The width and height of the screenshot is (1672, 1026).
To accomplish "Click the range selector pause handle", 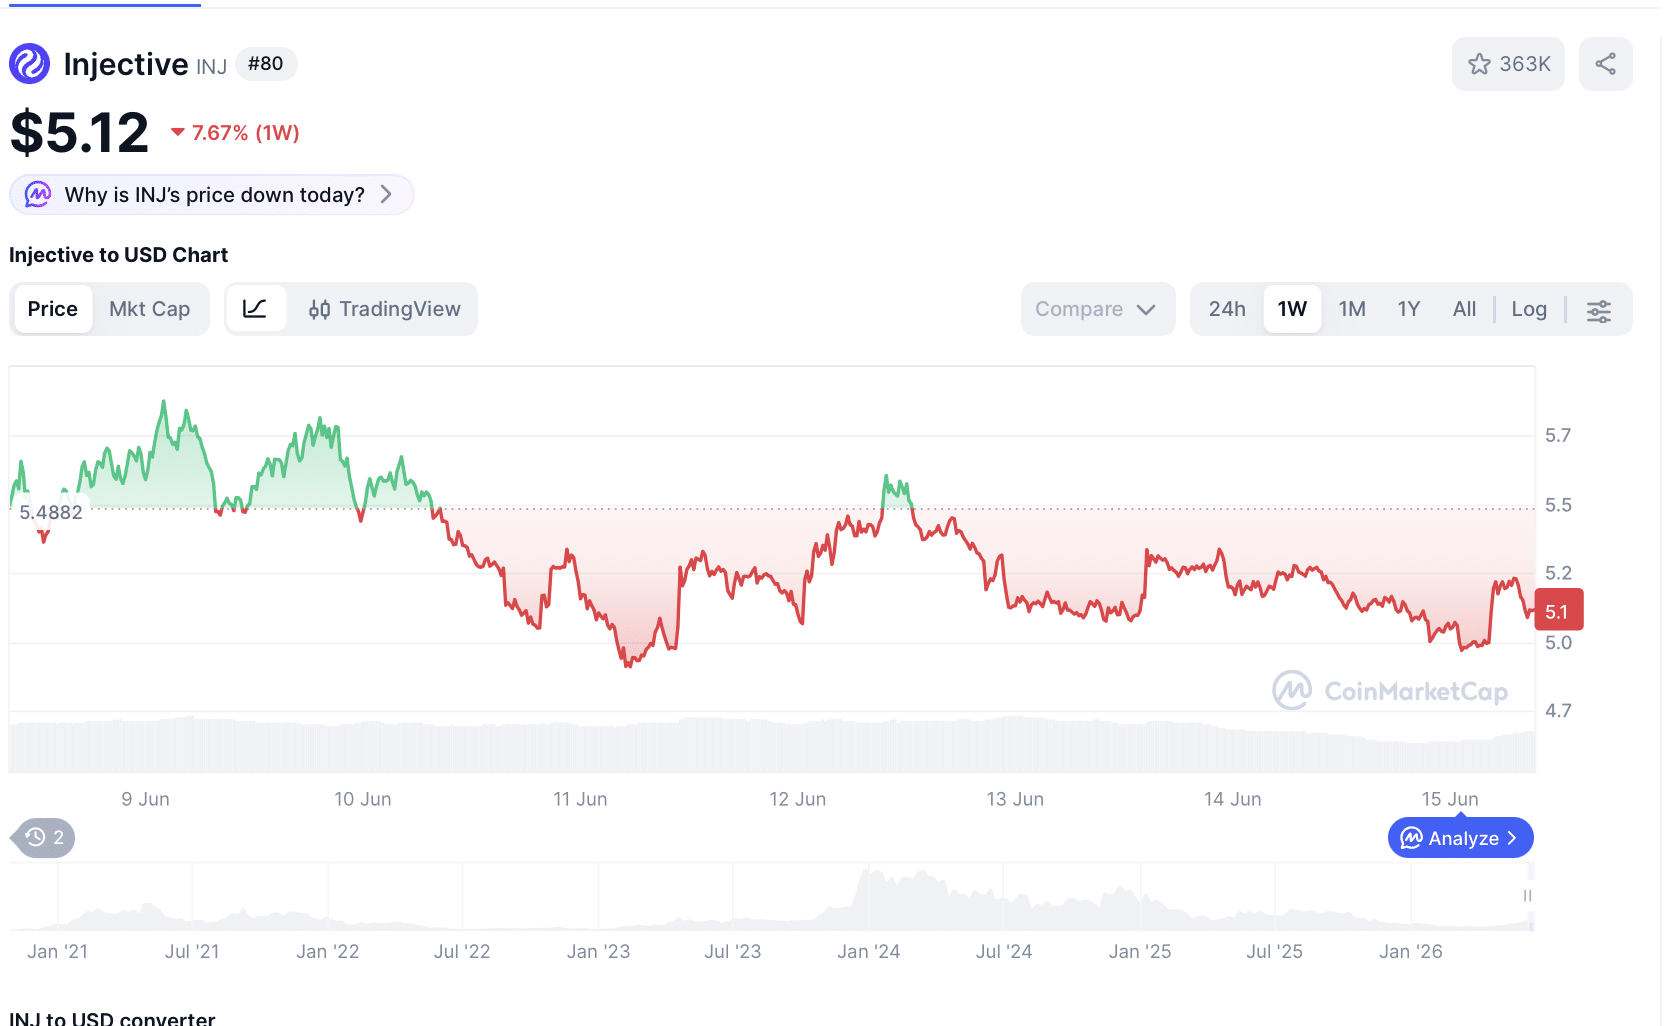I will click(1527, 896).
